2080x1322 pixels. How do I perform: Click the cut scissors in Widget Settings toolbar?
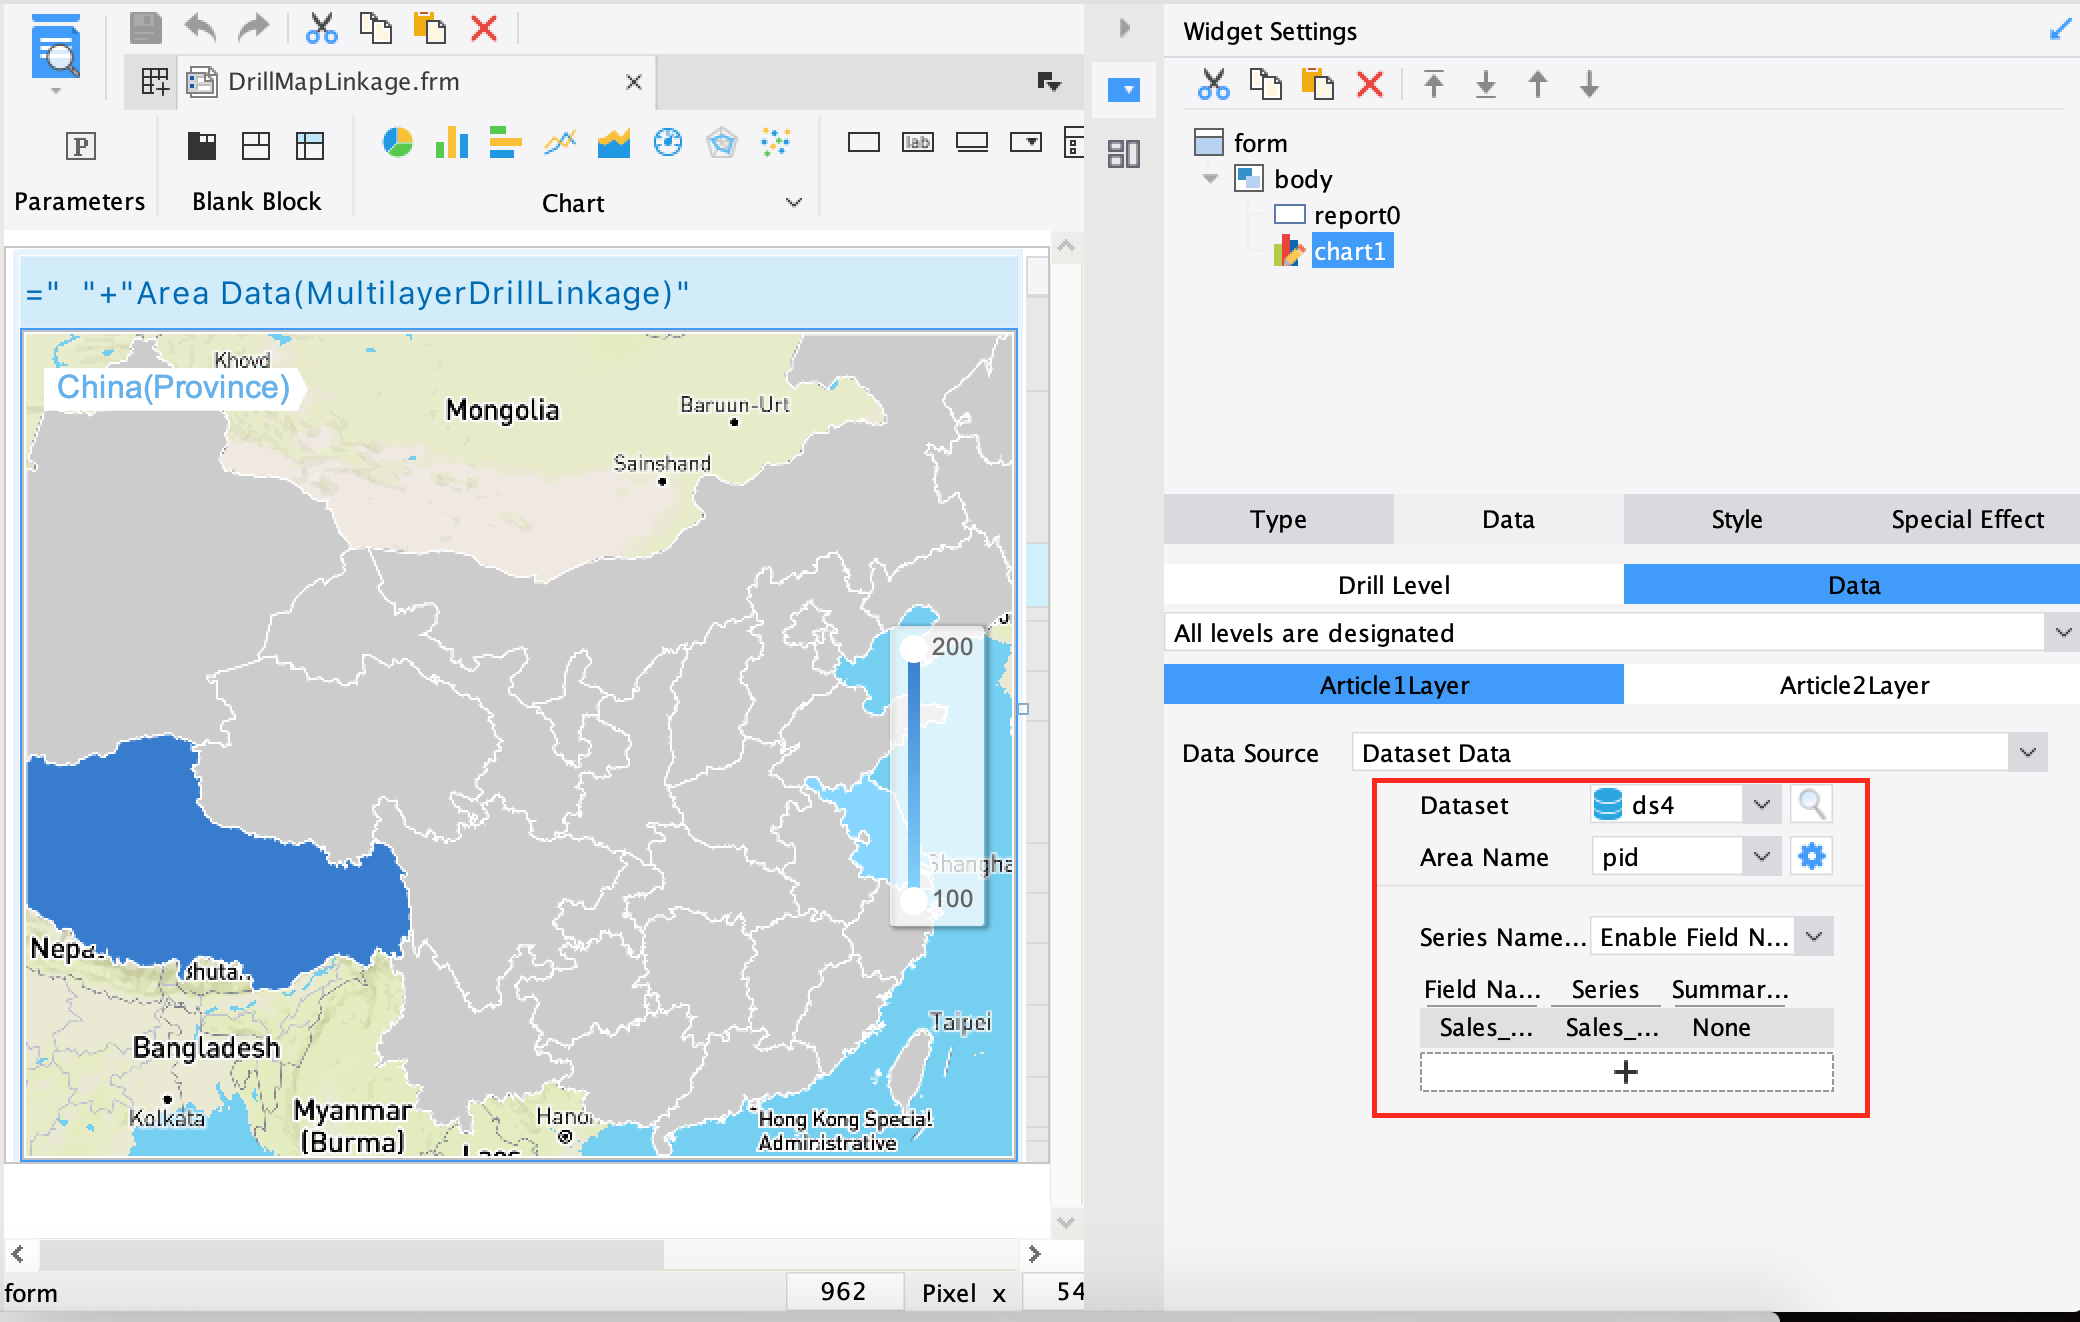[1213, 85]
